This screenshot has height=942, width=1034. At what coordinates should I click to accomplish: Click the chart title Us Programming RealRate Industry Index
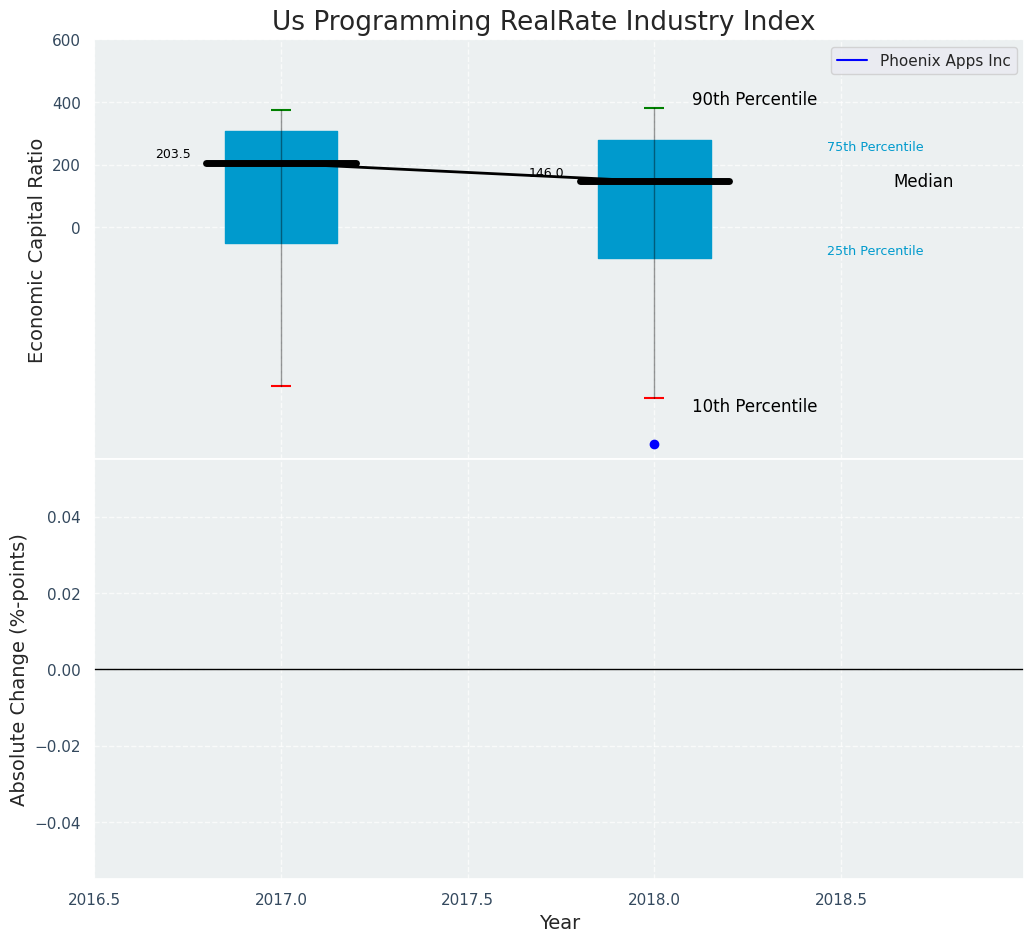[543, 21]
